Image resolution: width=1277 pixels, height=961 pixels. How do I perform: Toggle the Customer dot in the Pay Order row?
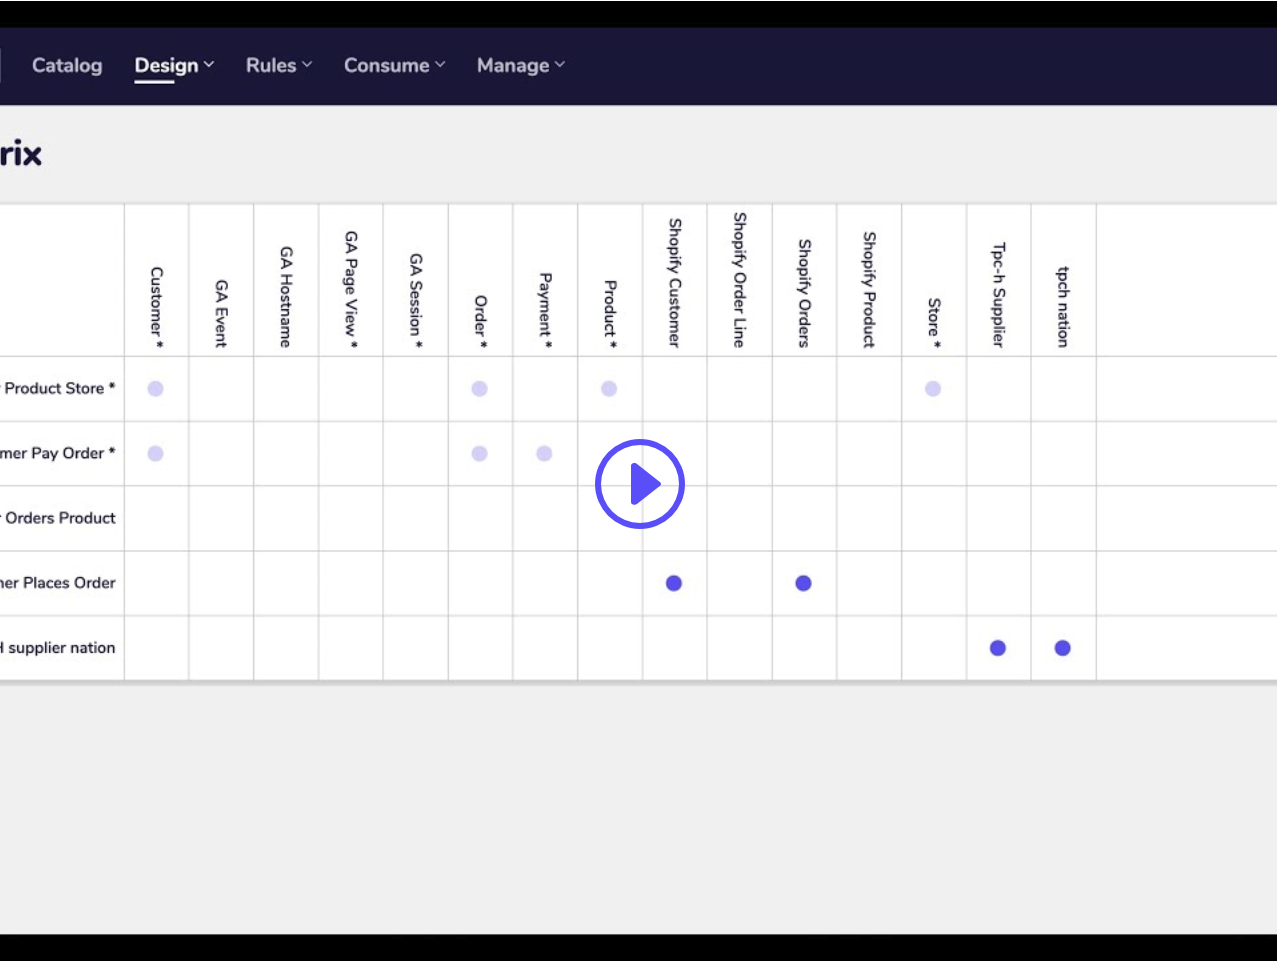click(x=155, y=453)
